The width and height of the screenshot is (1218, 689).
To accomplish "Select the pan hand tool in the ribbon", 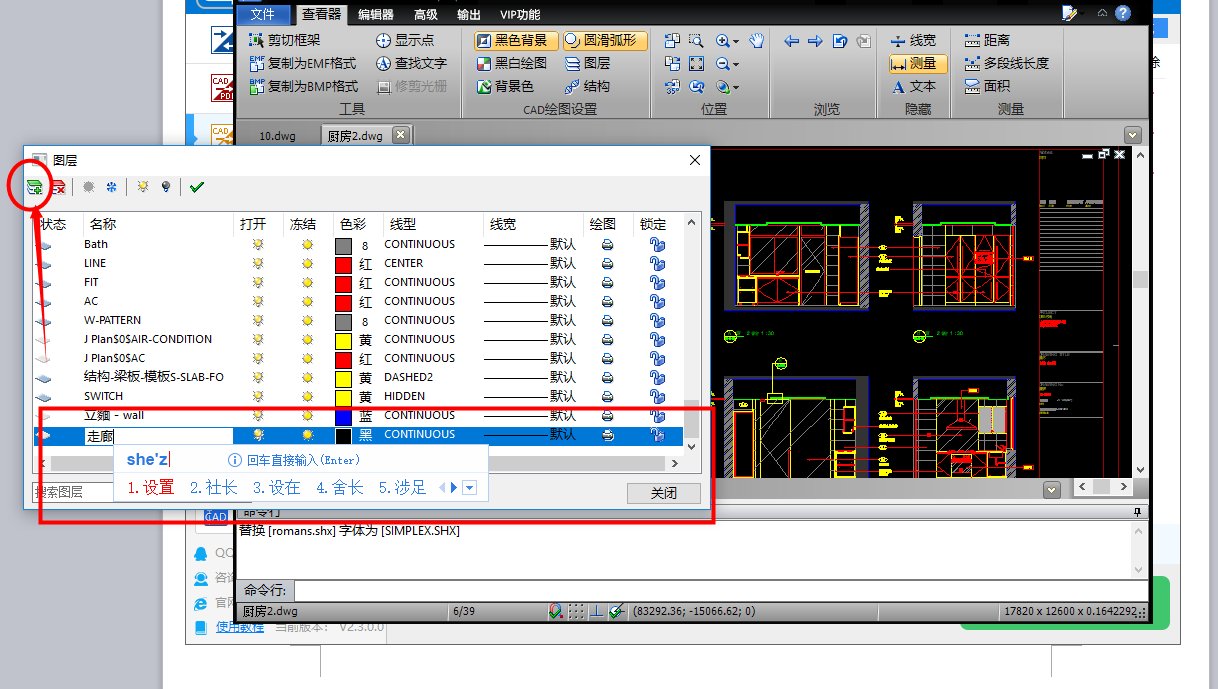I will click(x=757, y=41).
